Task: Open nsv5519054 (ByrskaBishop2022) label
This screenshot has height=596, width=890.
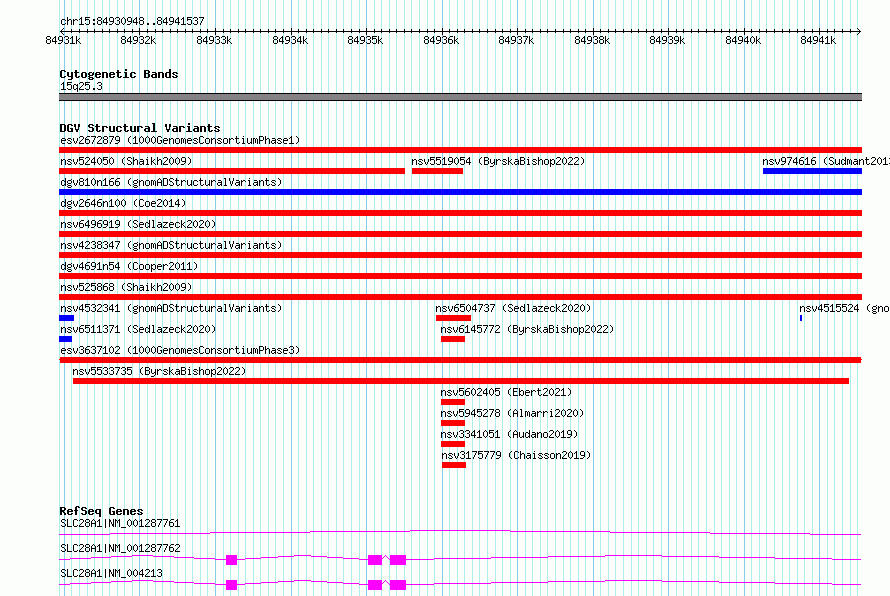Action: 498,161
